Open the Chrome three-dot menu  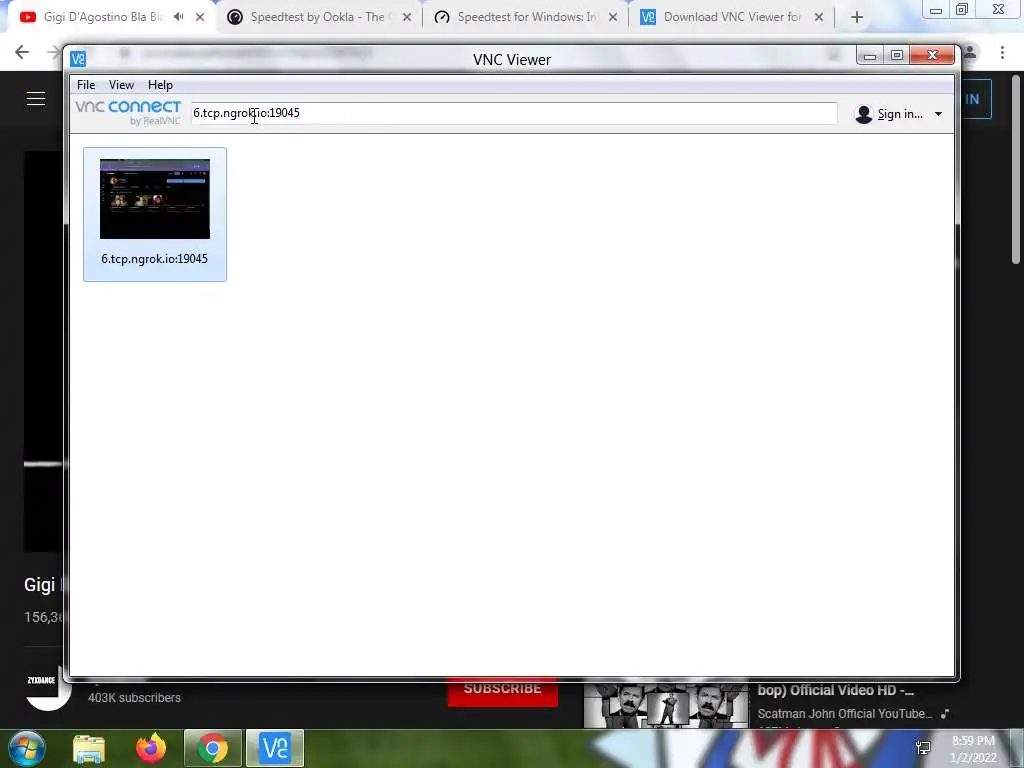pos(1002,52)
